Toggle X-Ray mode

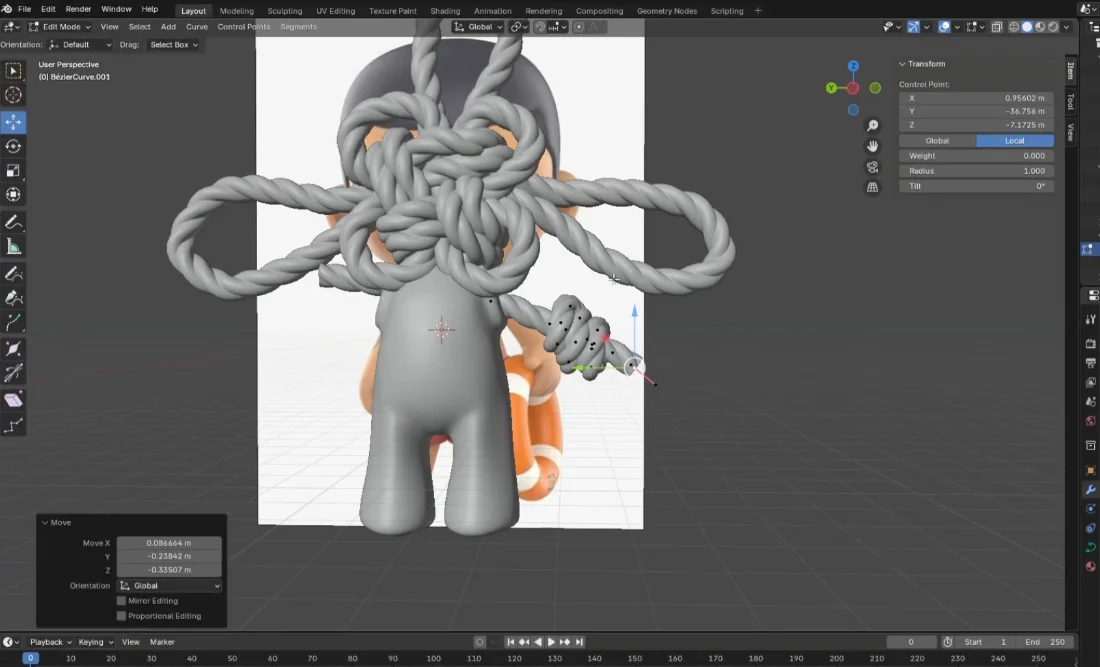[x=996, y=27]
